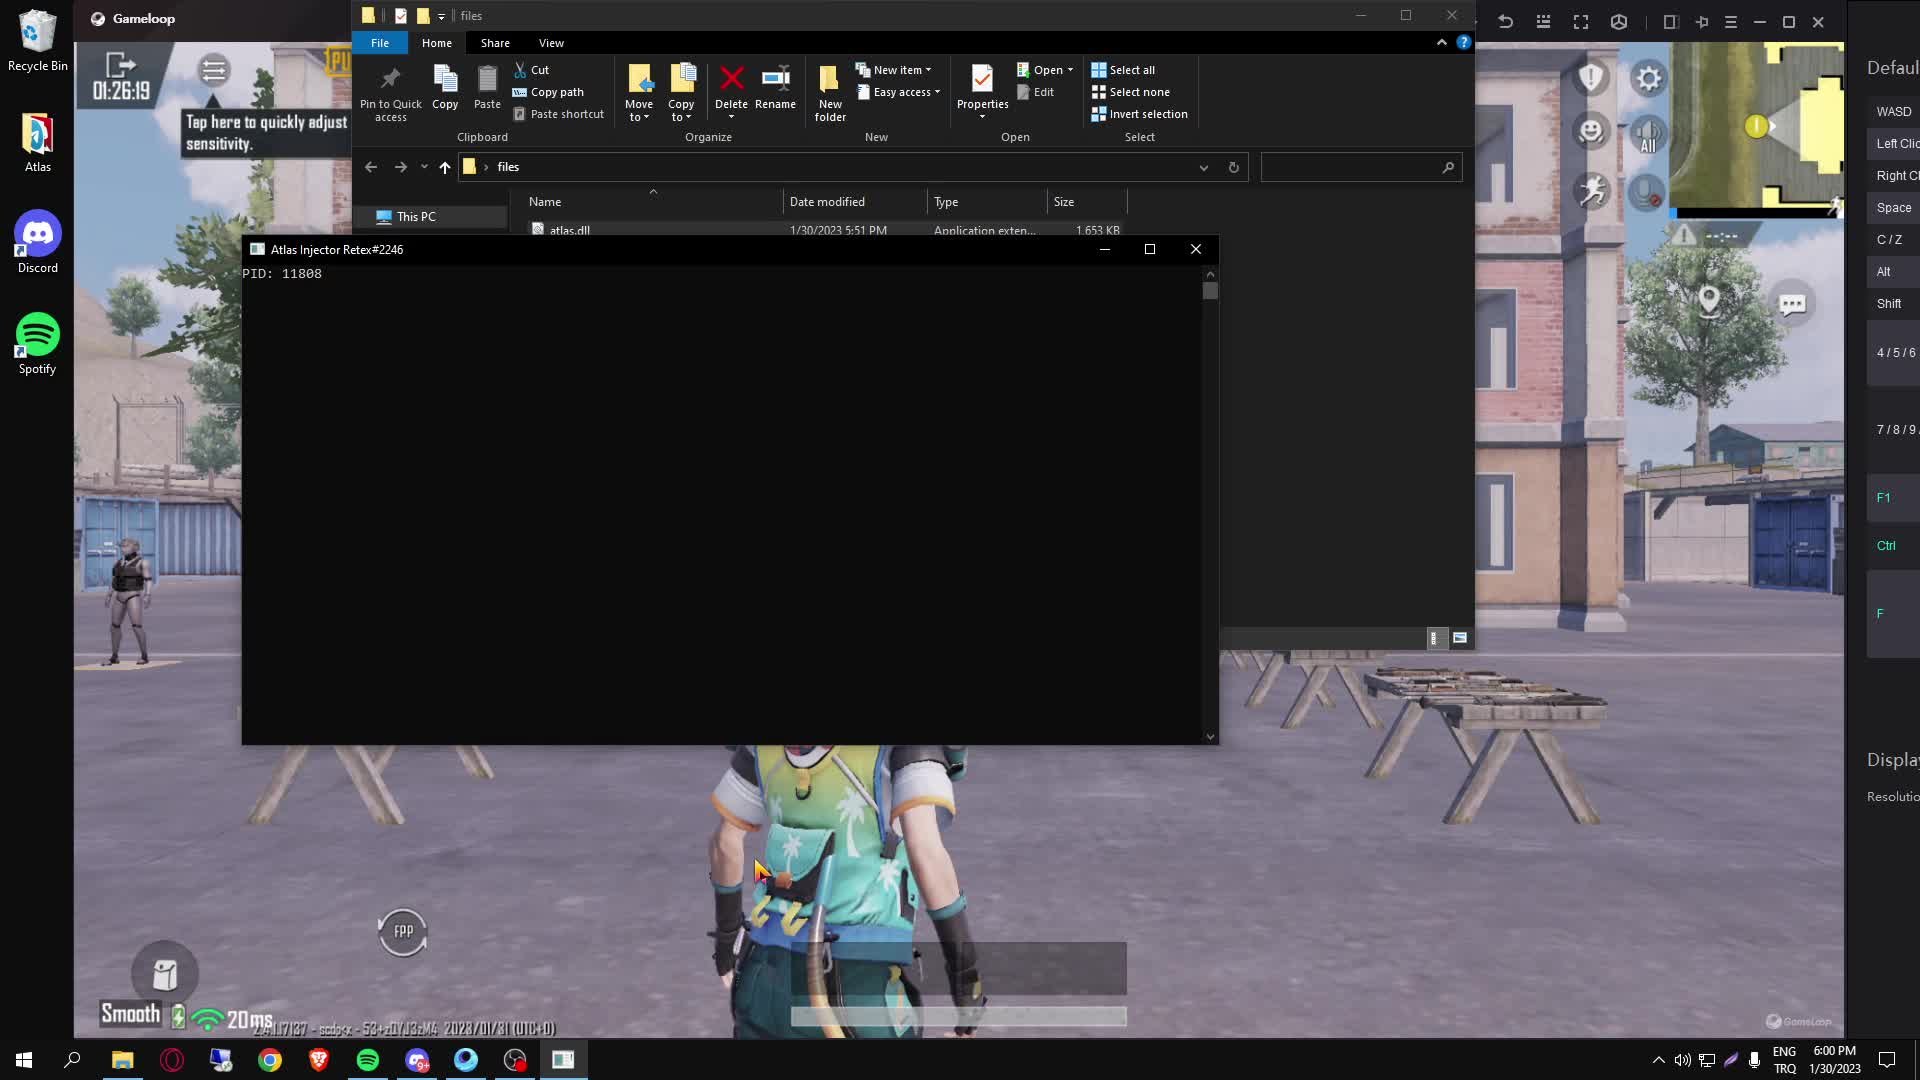Open the in-game chat bubble icon

click(1792, 303)
